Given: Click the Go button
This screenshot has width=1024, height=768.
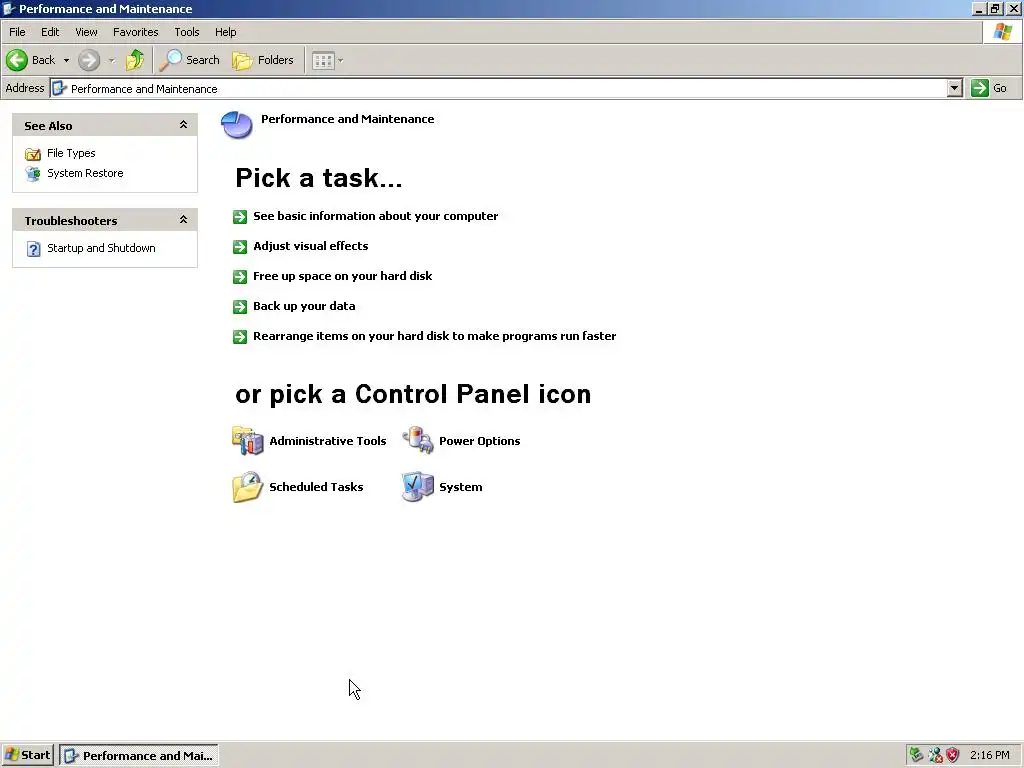Looking at the screenshot, I should point(989,88).
